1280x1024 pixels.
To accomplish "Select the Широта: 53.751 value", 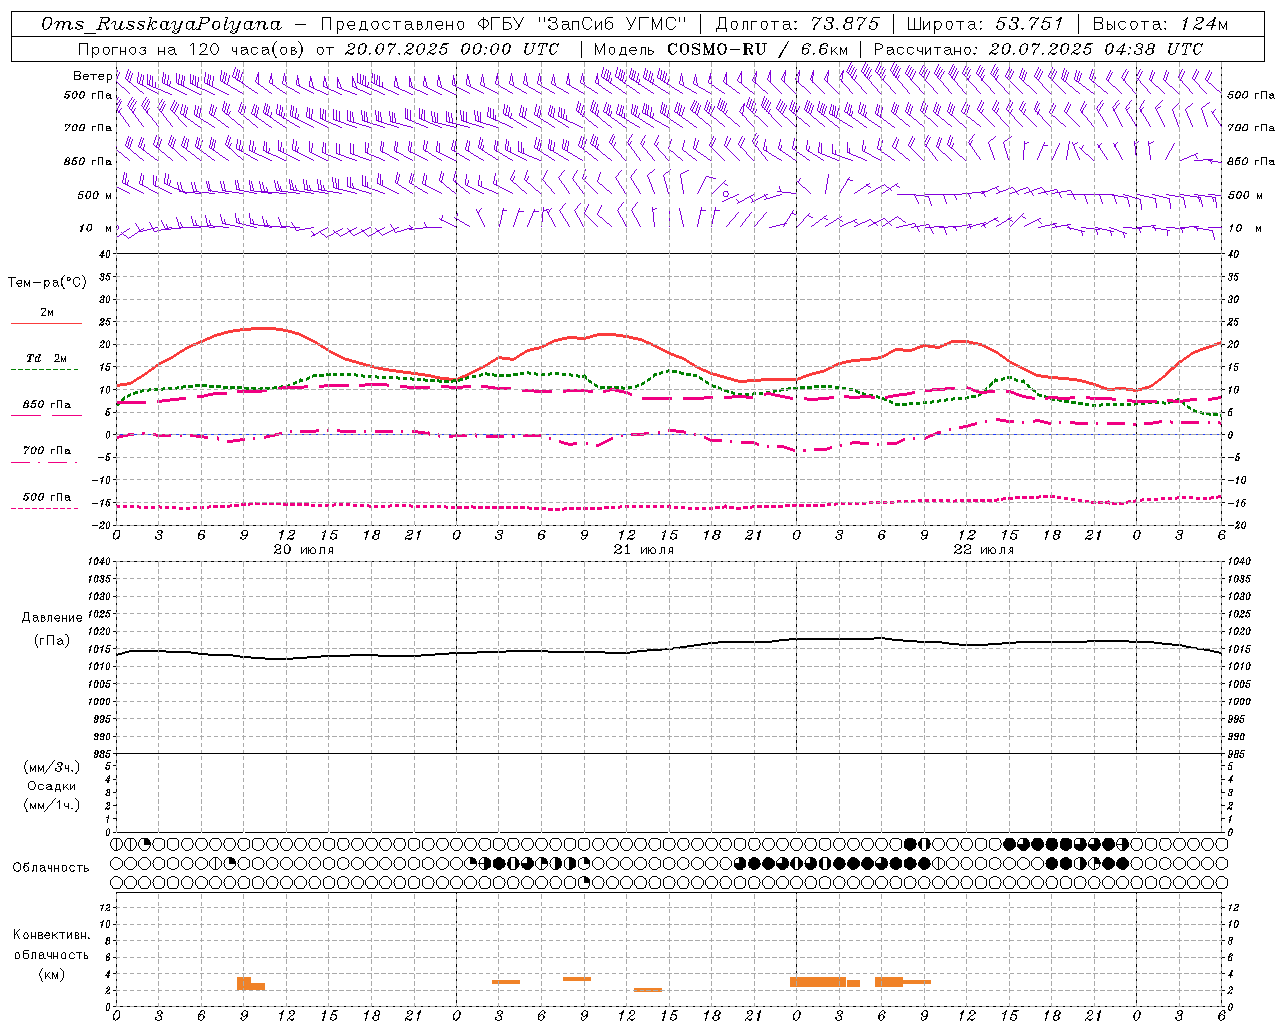I will pos(985,24).
